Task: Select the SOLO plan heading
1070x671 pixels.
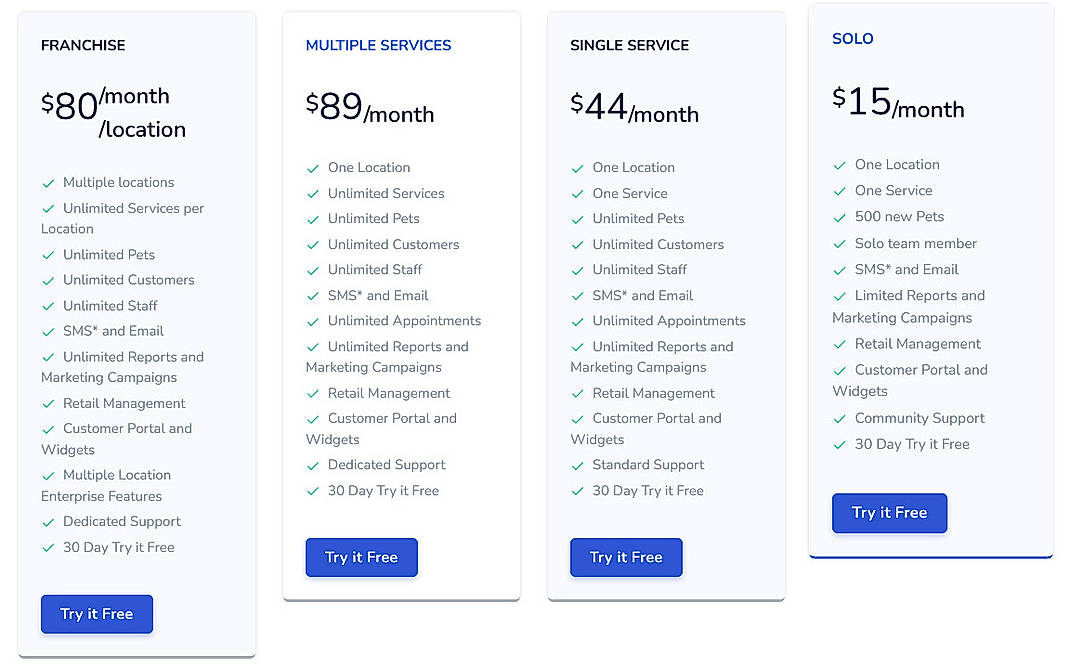Action: pyautogui.click(x=852, y=38)
